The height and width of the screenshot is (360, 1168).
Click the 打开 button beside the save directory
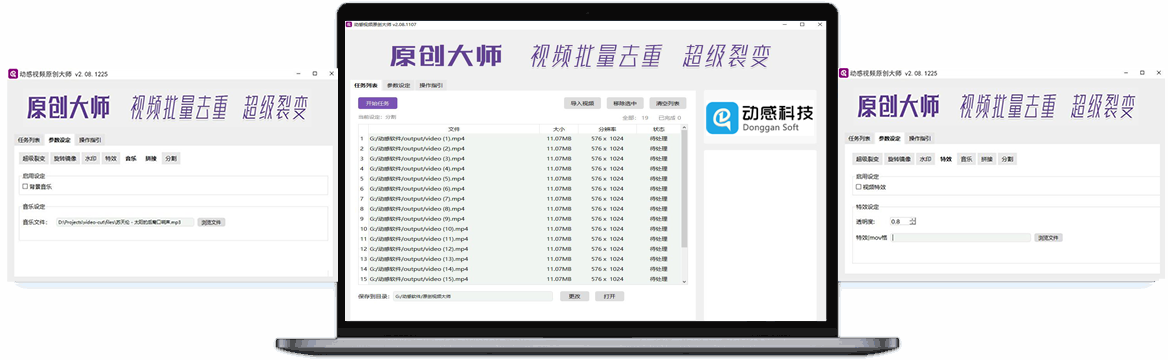pyautogui.click(x=609, y=296)
